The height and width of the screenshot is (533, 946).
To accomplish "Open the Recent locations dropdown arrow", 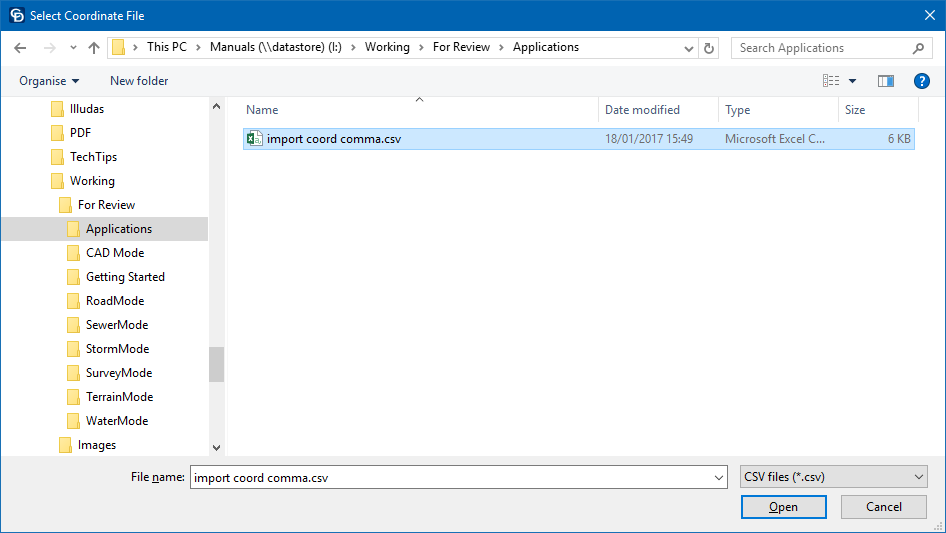I will click(x=73, y=48).
